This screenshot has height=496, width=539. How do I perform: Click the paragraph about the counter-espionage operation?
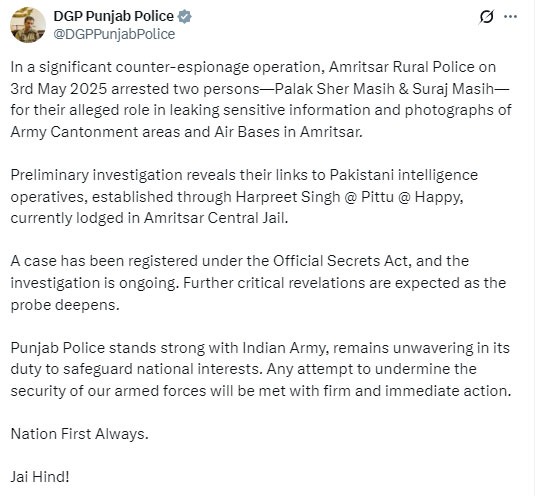(261, 99)
